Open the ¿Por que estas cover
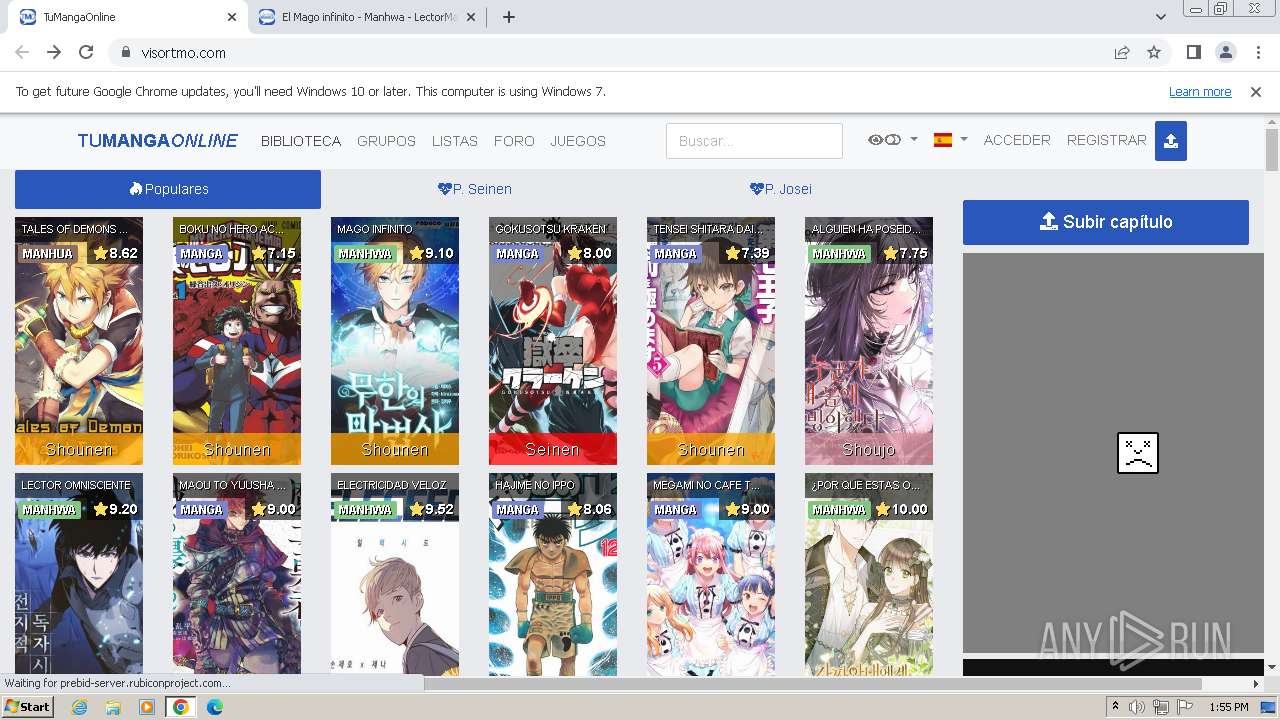The image size is (1280, 720). [869, 574]
